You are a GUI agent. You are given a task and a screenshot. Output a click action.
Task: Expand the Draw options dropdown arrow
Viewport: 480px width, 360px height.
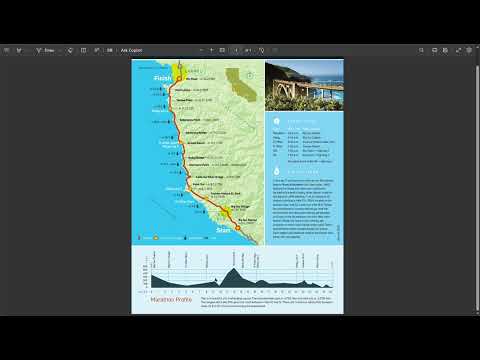60,50
